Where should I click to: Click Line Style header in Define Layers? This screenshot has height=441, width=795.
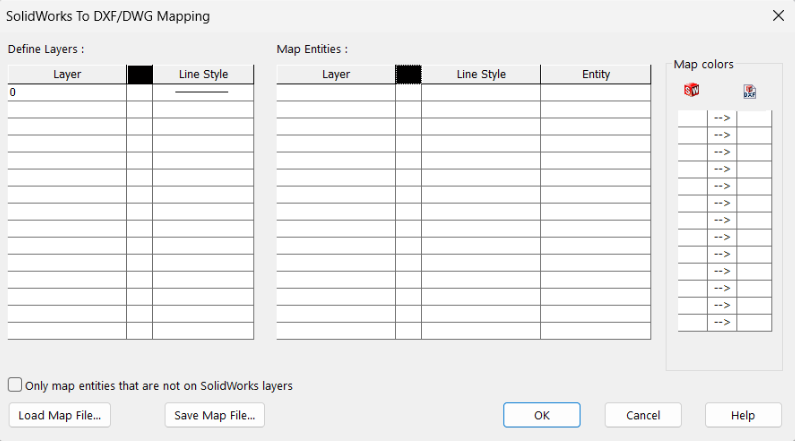pos(203,74)
